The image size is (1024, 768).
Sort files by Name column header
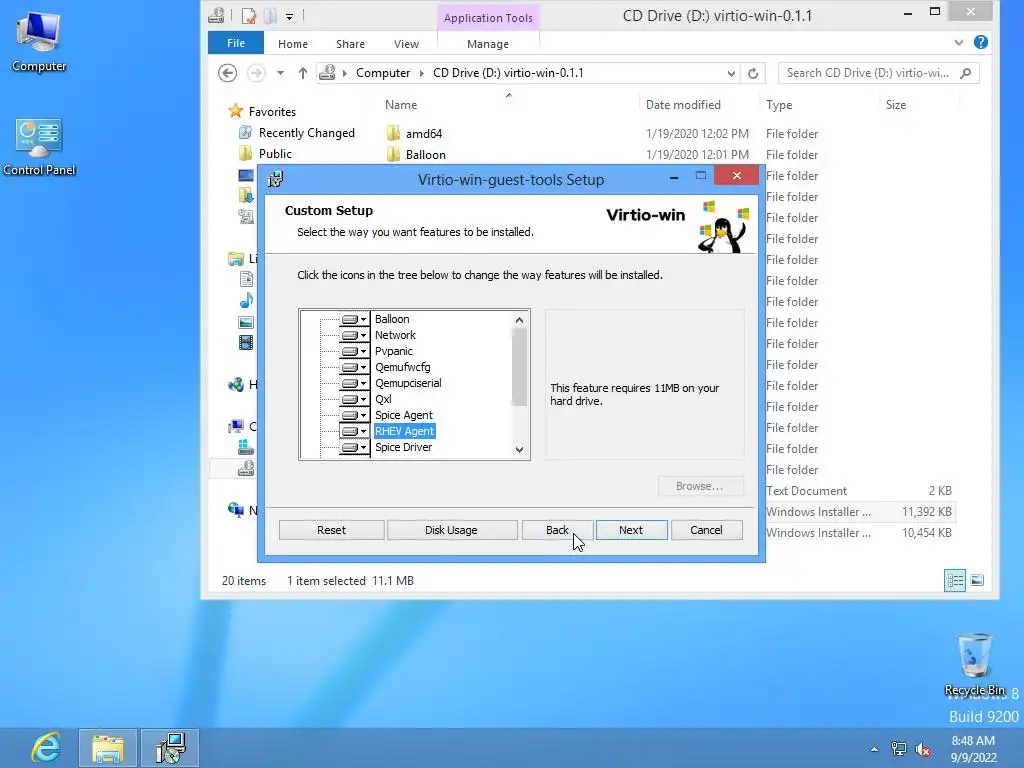[x=401, y=104]
